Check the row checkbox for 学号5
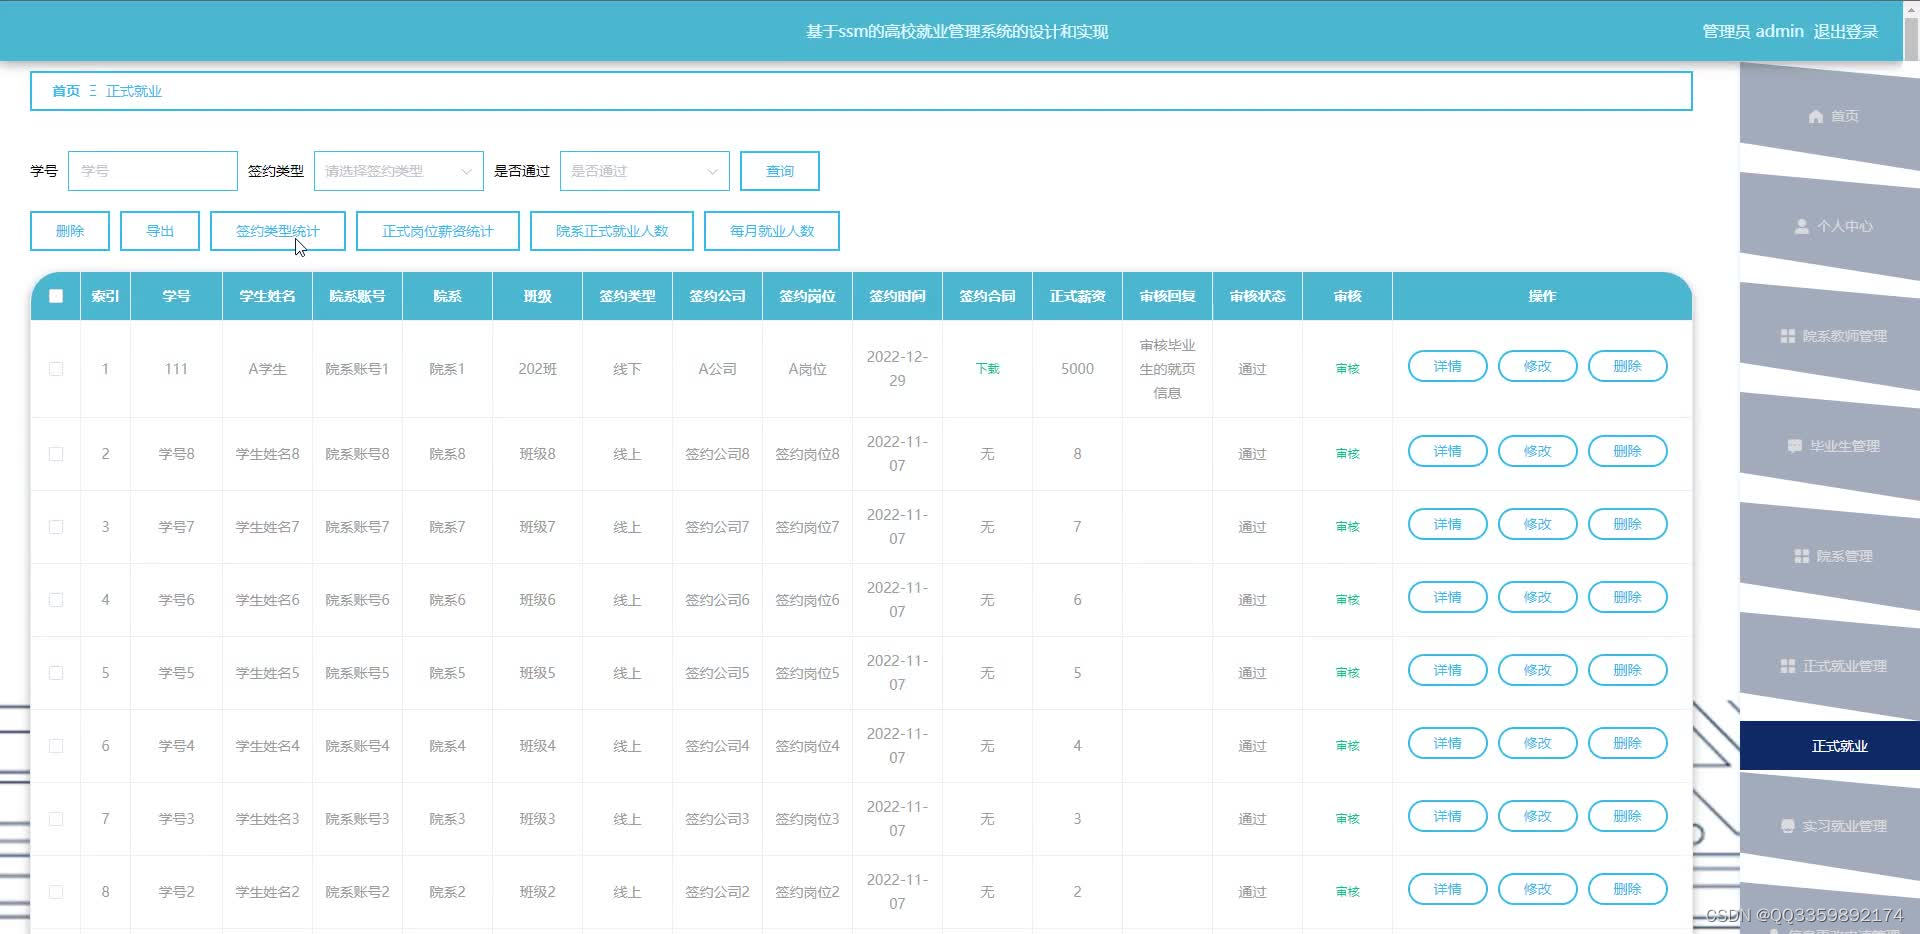 (56, 673)
